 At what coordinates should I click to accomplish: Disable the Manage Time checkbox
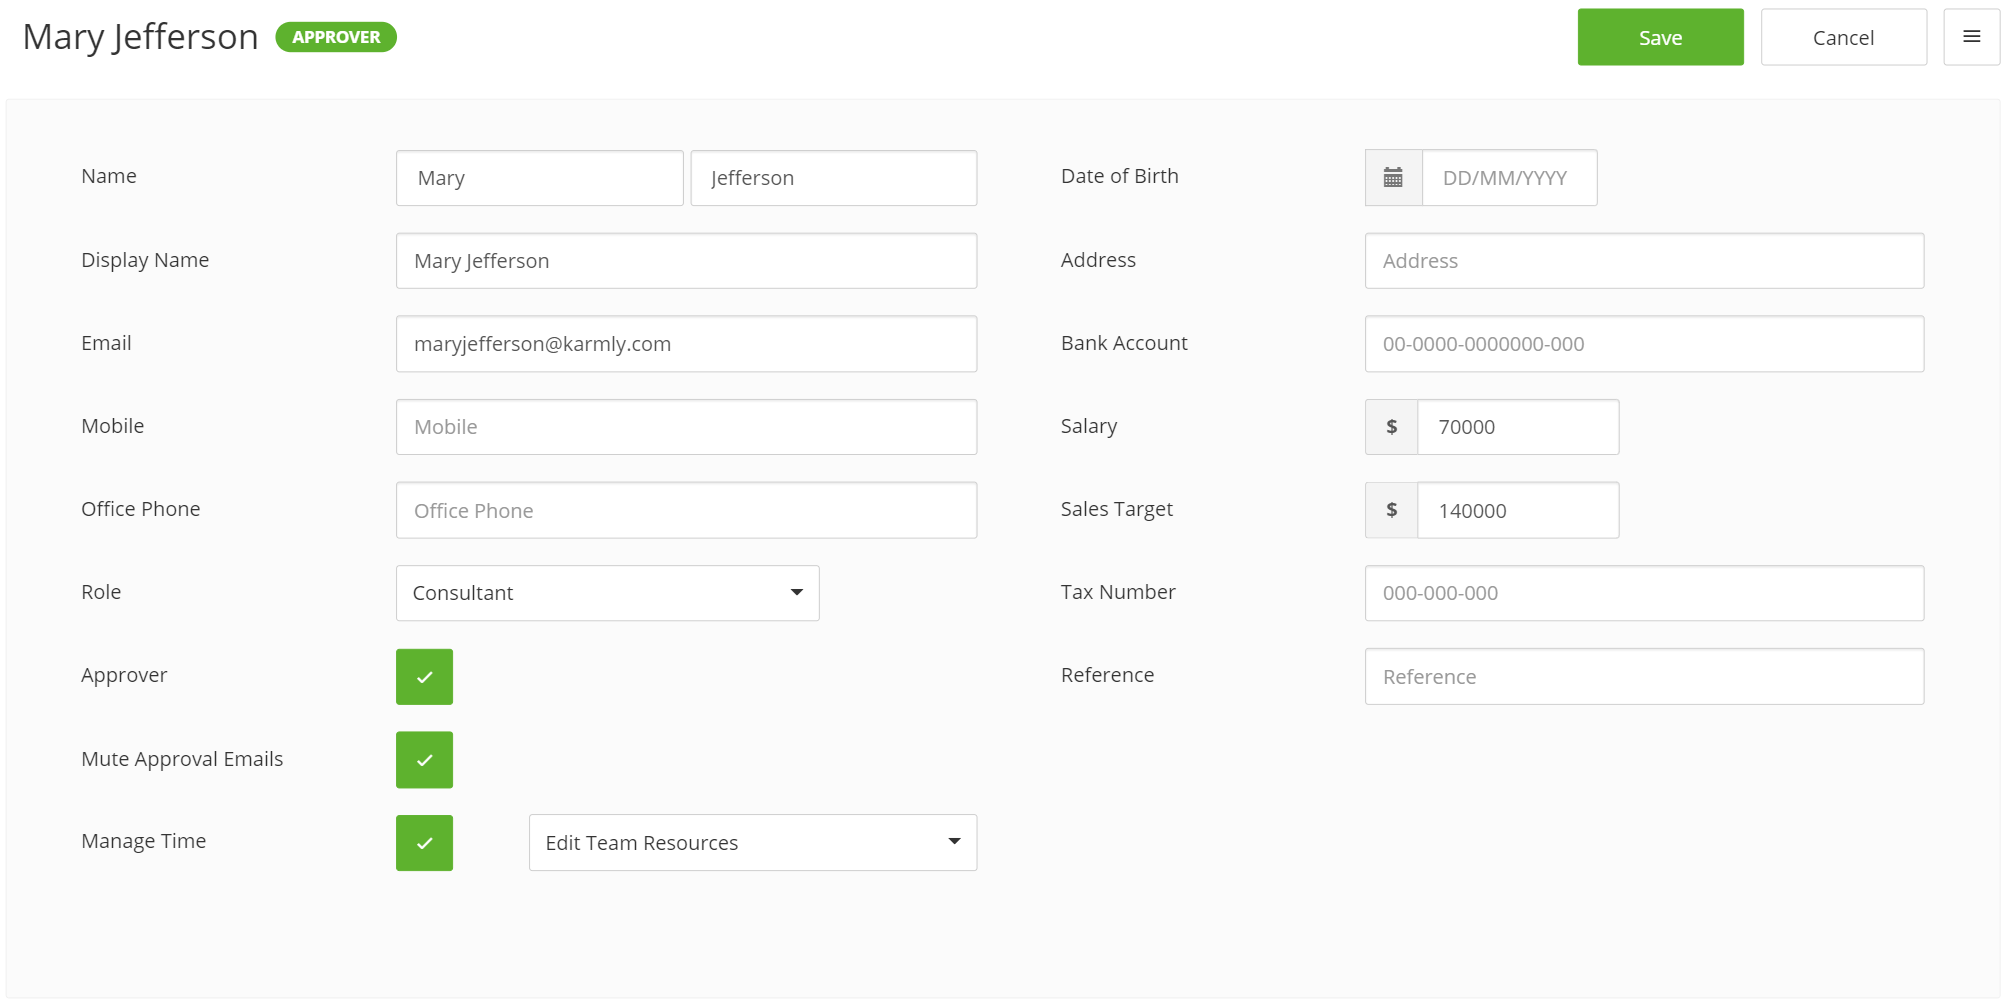point(424,843)
